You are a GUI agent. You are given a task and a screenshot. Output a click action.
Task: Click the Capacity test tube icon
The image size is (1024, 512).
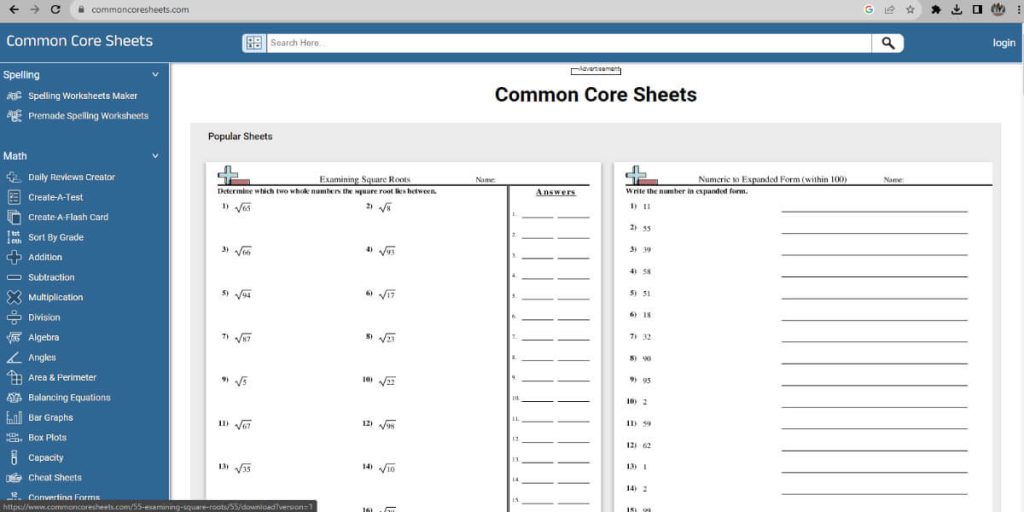click(14, 458)
